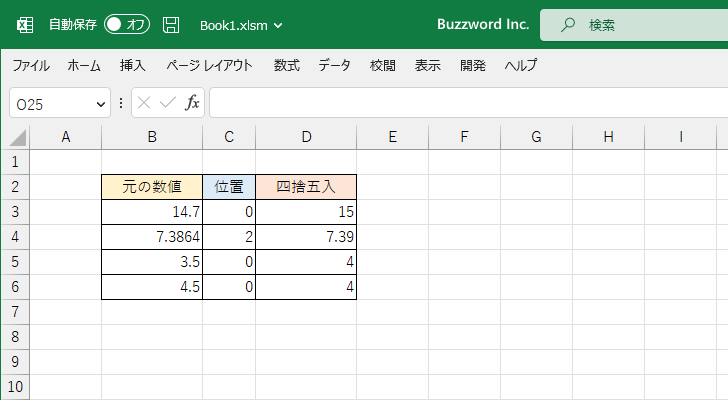
Task: Select cell containing 14.7
Action: [x=152, y=212]
